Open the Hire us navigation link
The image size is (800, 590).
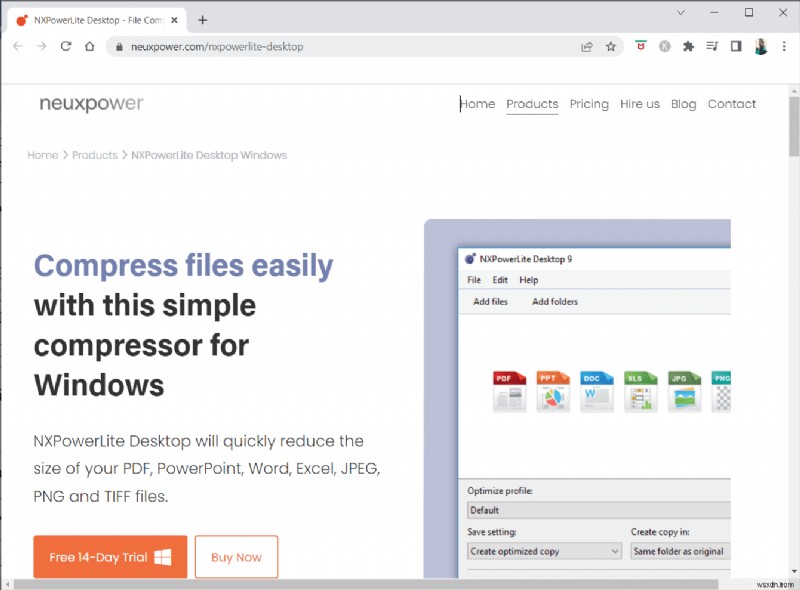640,104
